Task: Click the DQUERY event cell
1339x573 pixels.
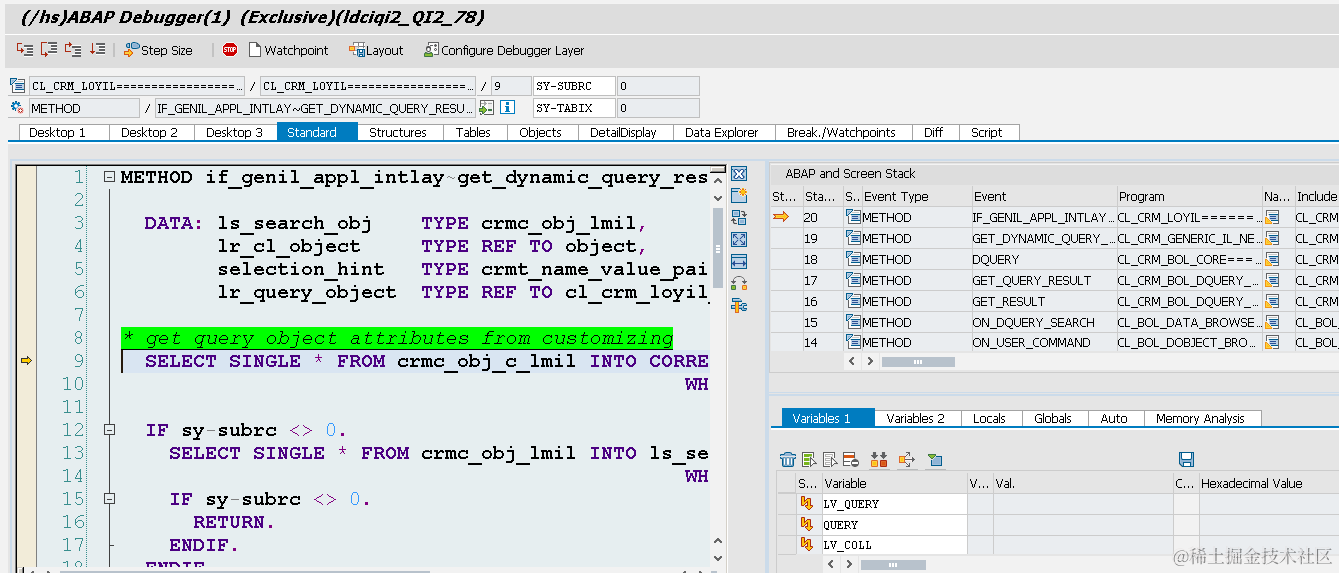Action: point(1043,259)
